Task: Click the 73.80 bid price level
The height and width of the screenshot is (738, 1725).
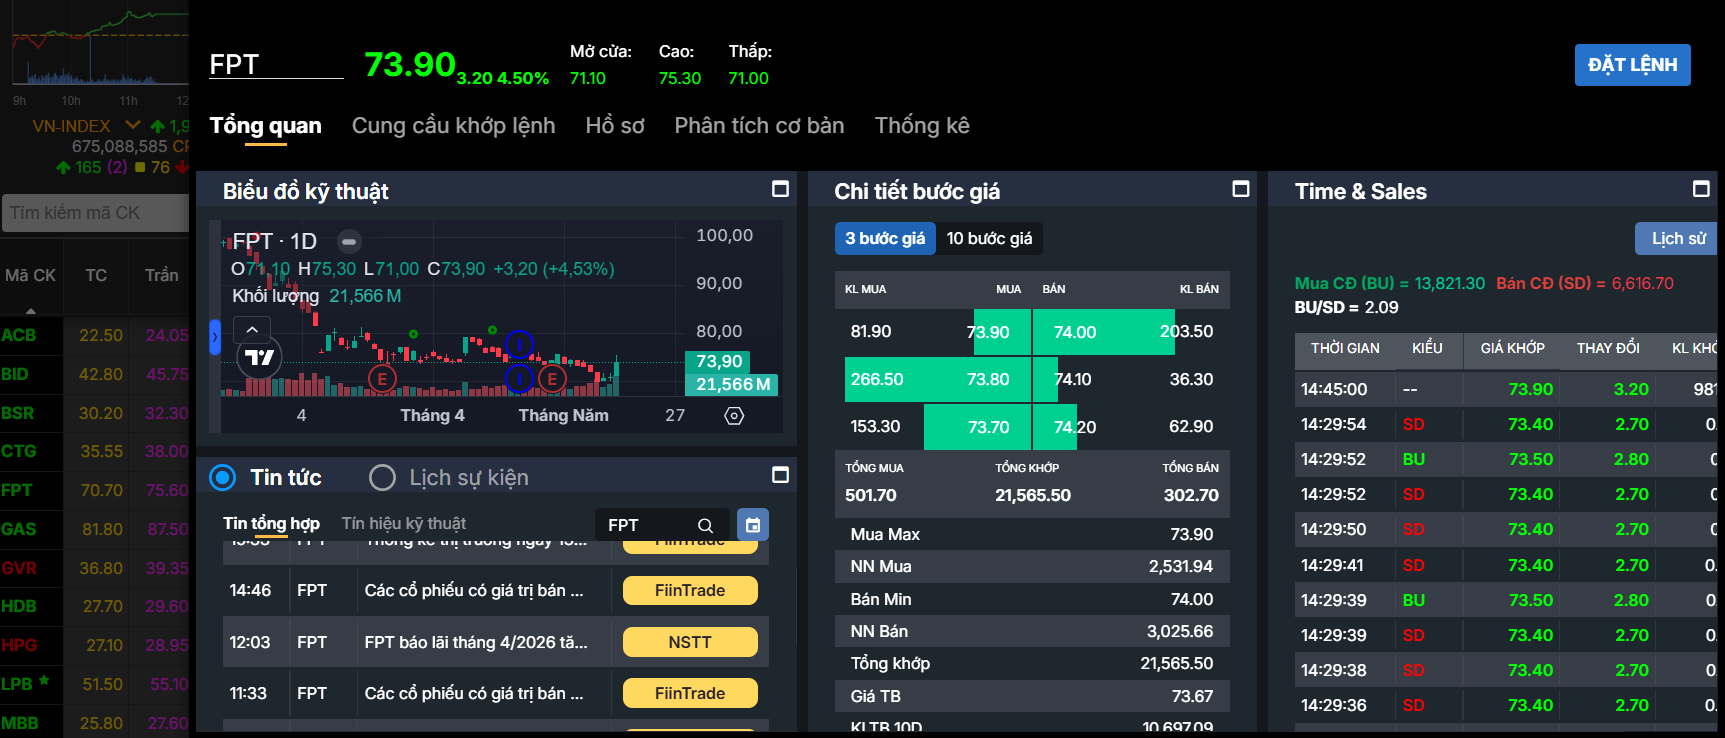Action: [988, 379]
